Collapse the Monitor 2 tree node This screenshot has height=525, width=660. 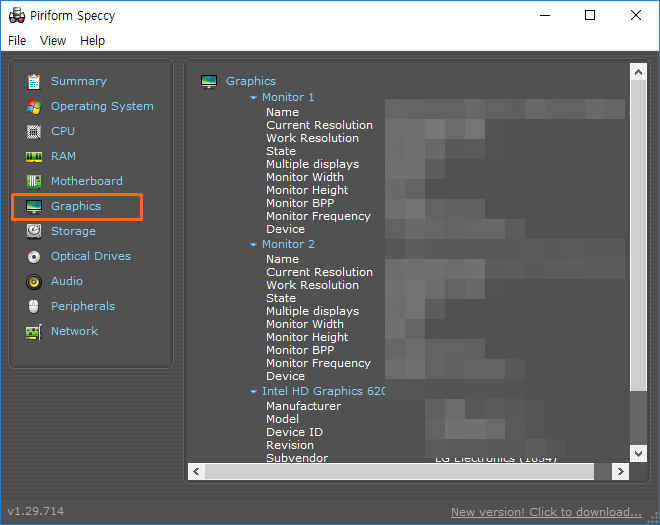click(253, 245)
